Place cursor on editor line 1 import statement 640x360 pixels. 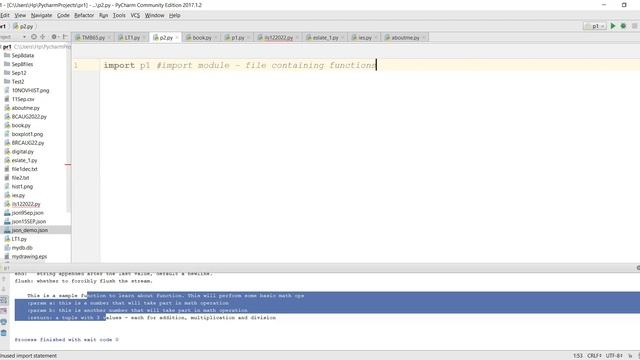[x=240, y=65]
